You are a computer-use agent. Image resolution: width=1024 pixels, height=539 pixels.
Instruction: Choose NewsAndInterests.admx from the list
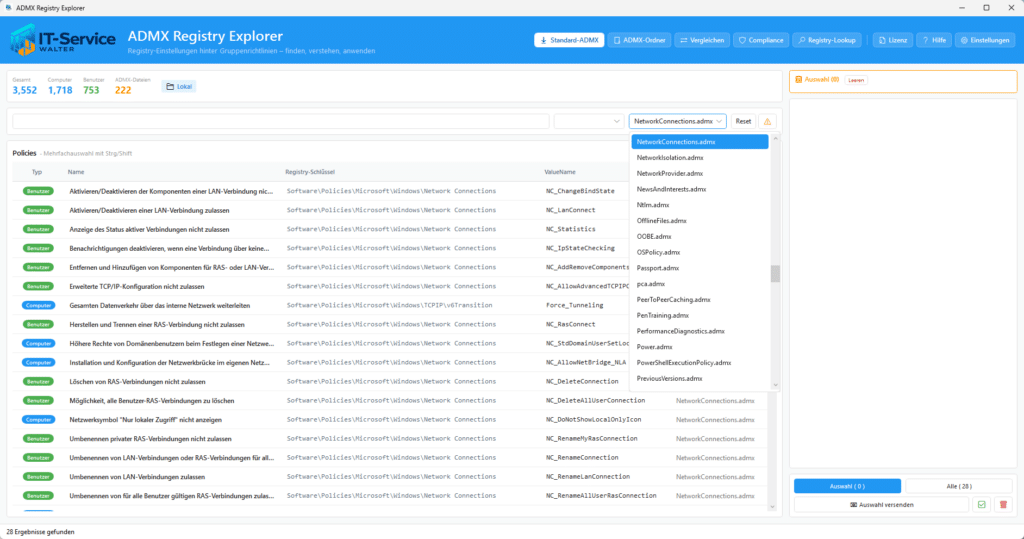point(699,189)
